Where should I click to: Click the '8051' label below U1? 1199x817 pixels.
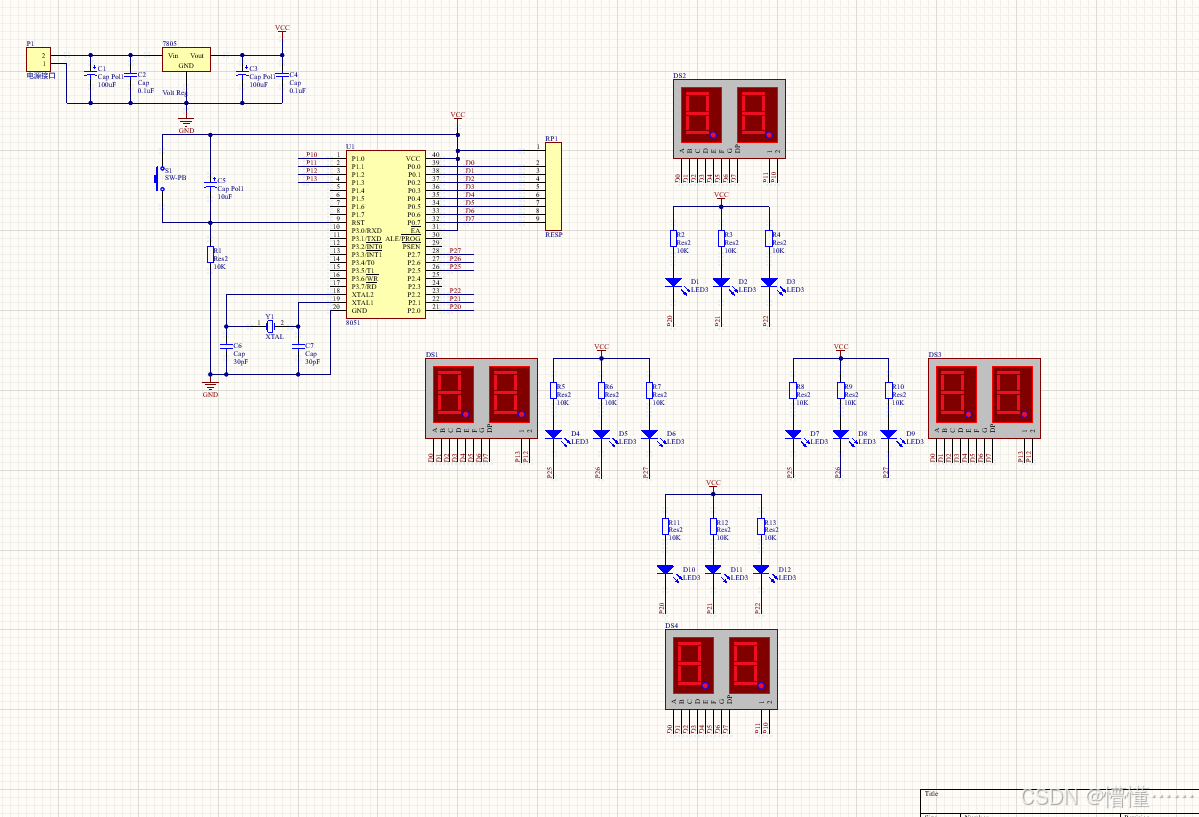pyautogui.click(x=353, y=323)
